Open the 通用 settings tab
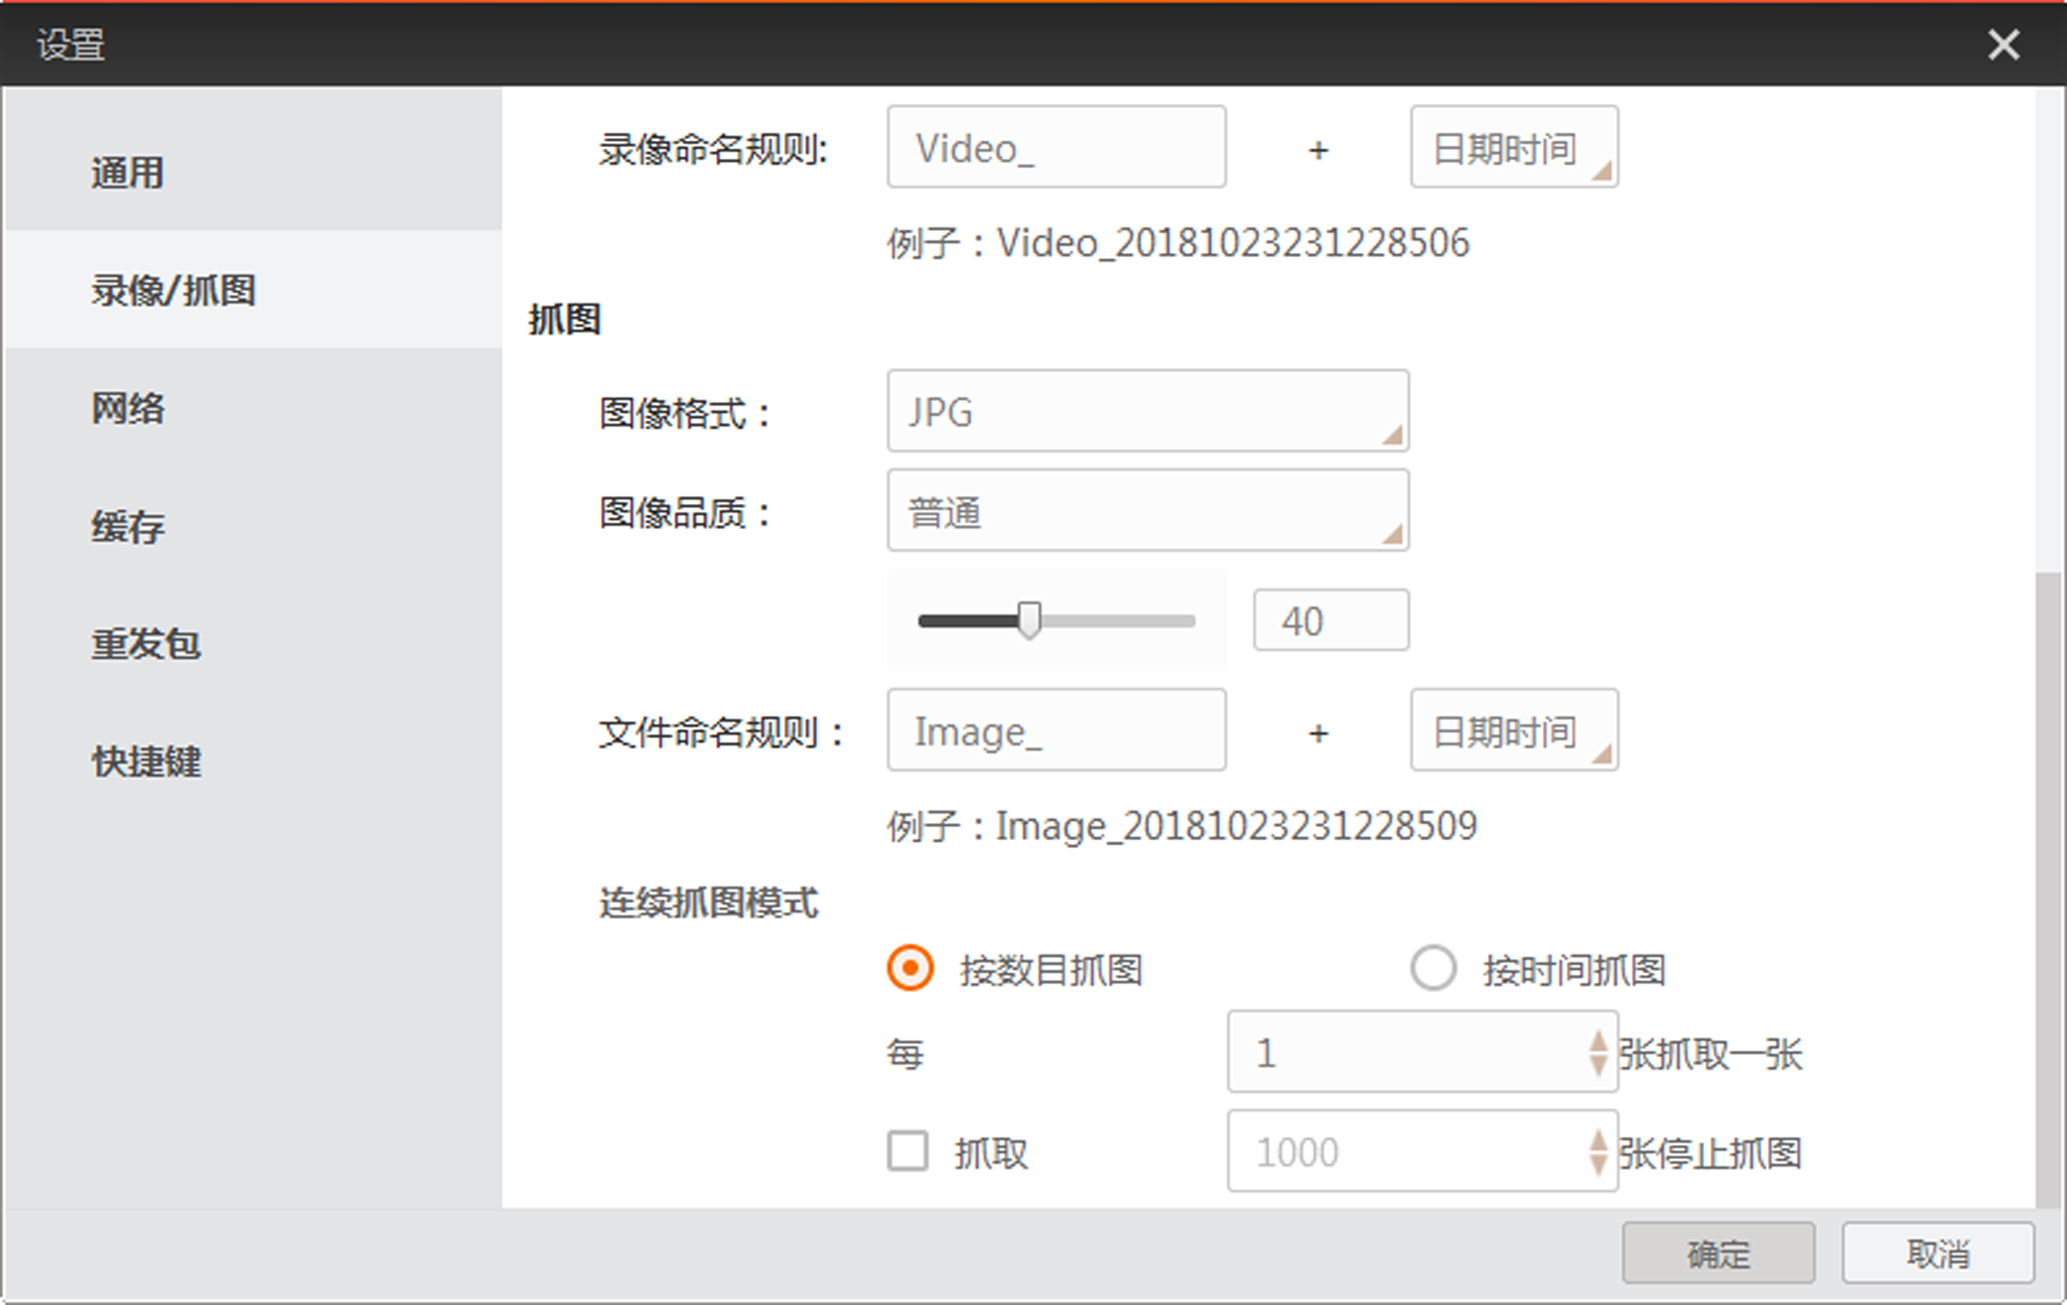The height and width of the screenshot is (1305, 2067). click(x=127, y=173)
